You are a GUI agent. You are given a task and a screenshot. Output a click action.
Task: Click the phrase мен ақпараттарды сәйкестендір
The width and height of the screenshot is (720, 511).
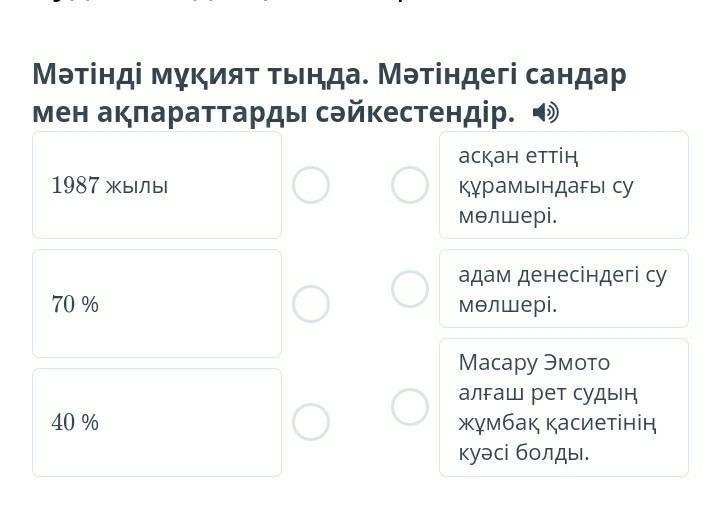[x=272, y=113]
